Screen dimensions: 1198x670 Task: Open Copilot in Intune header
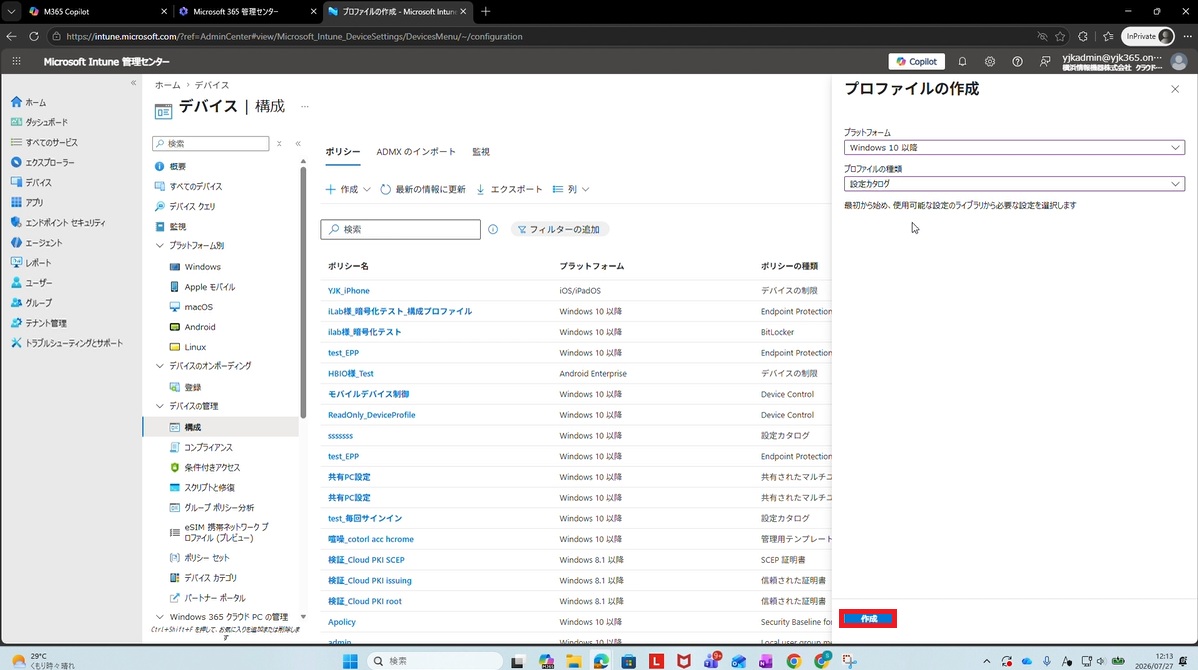[916, 61]
